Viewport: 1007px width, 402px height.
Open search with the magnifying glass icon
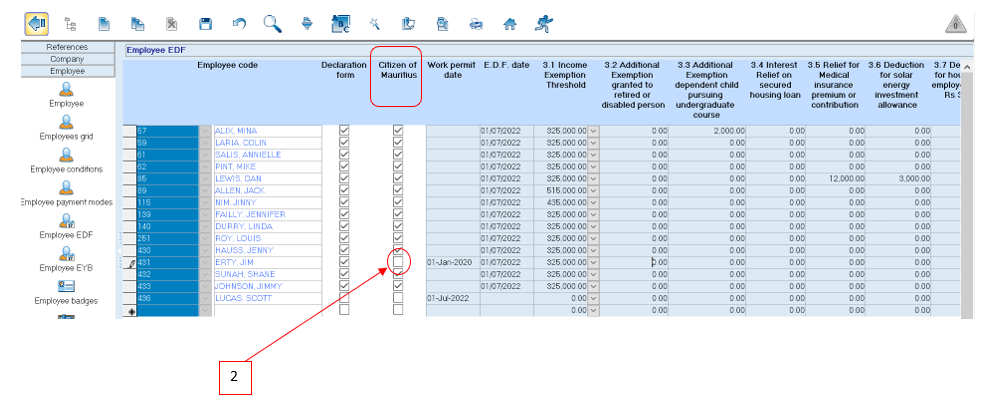point(272,22)
